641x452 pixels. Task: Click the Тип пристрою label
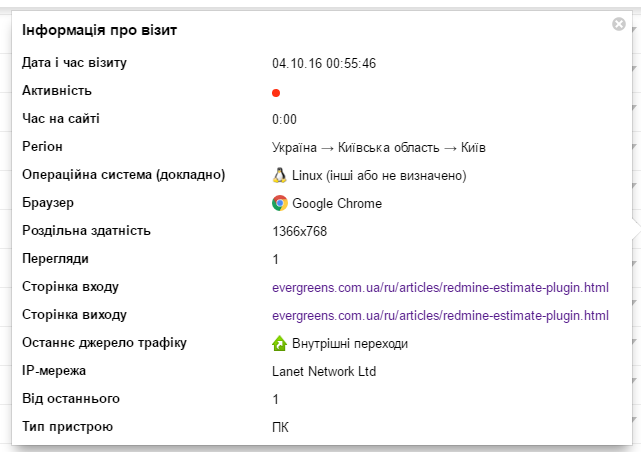[67, 427]
